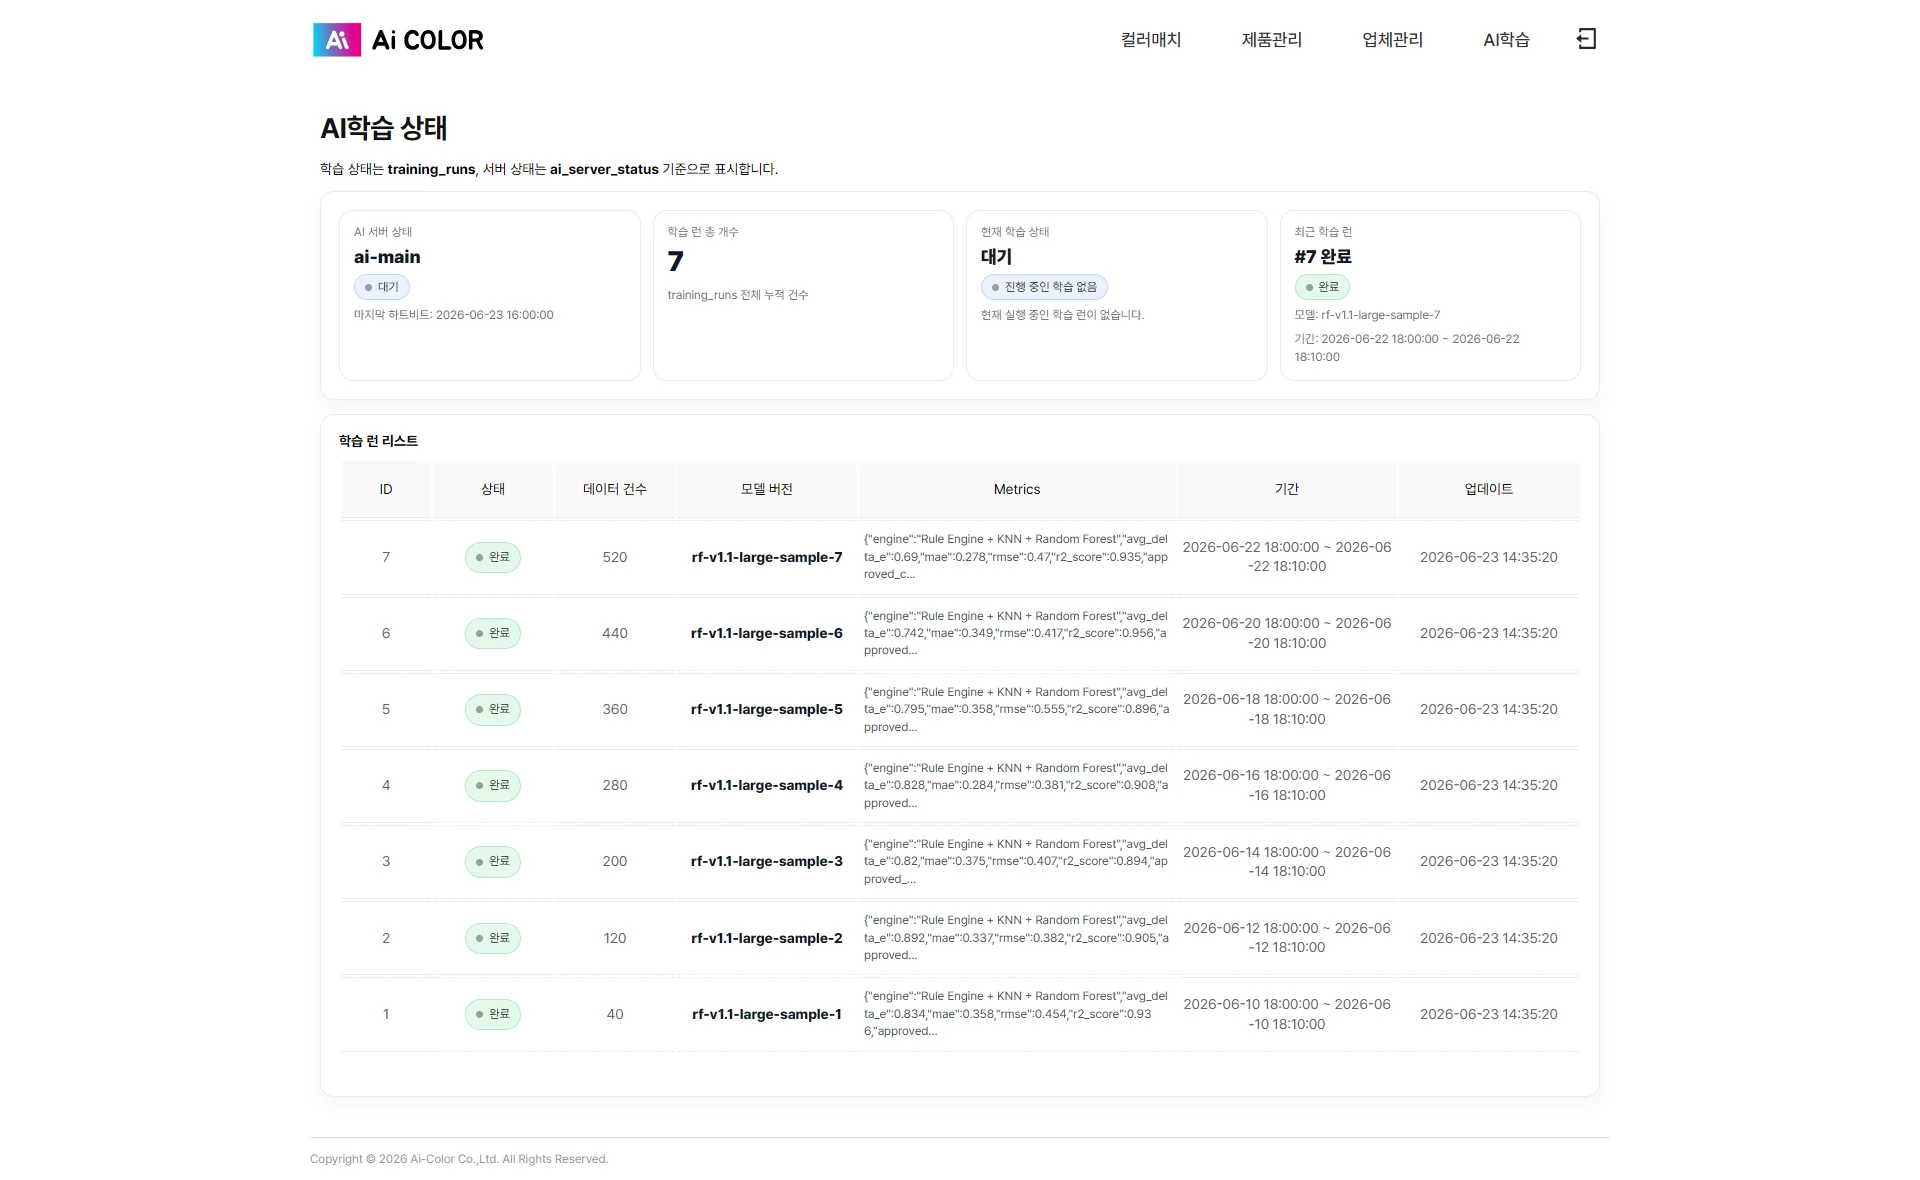Image resolution: width=1920 pixels, height=1180 pixels.
Task: Select the 업데이트 column header
Action: (x=1489, y=489)
